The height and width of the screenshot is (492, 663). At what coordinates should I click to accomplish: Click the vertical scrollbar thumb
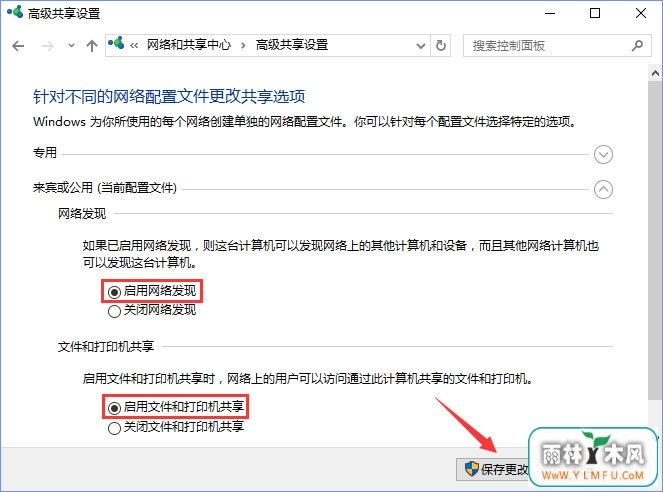pos(655,240)
